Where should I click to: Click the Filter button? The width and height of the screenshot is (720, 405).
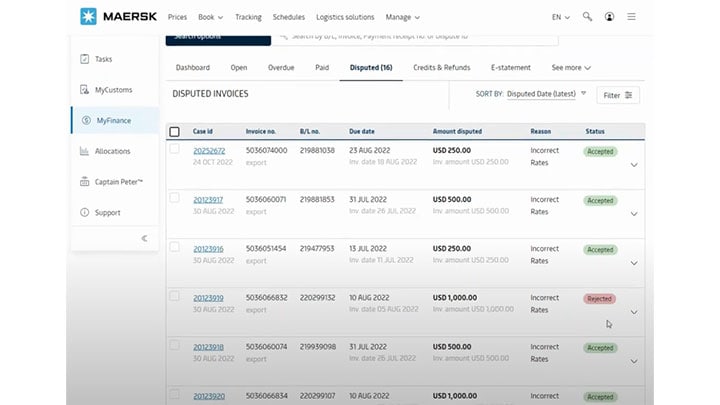pos(618,95)
